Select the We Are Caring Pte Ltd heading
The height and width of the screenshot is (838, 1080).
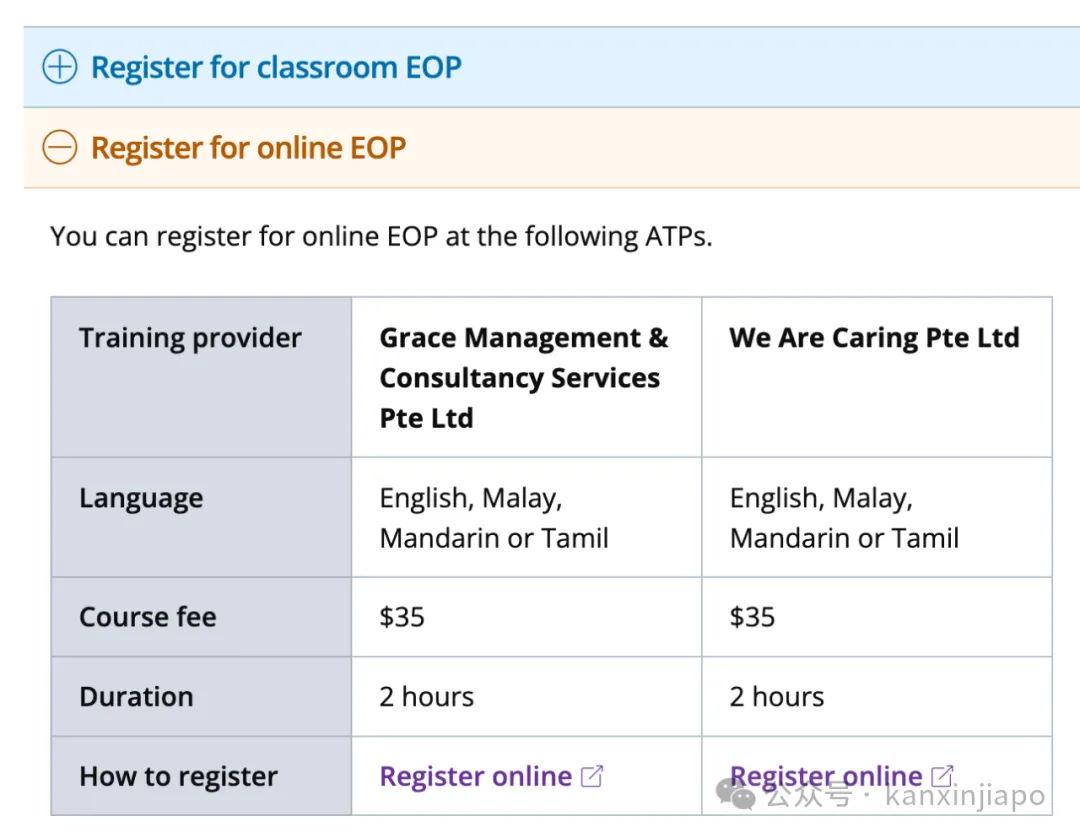point(874,337)
